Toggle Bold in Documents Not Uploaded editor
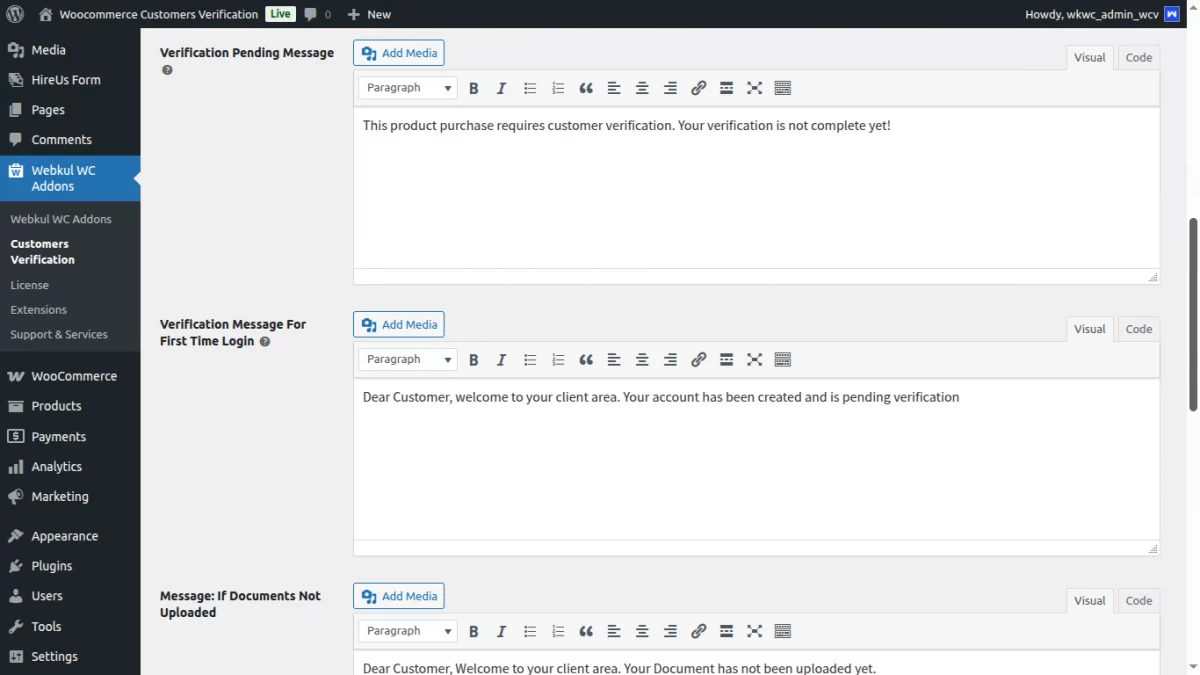 [x=474, y=631]
